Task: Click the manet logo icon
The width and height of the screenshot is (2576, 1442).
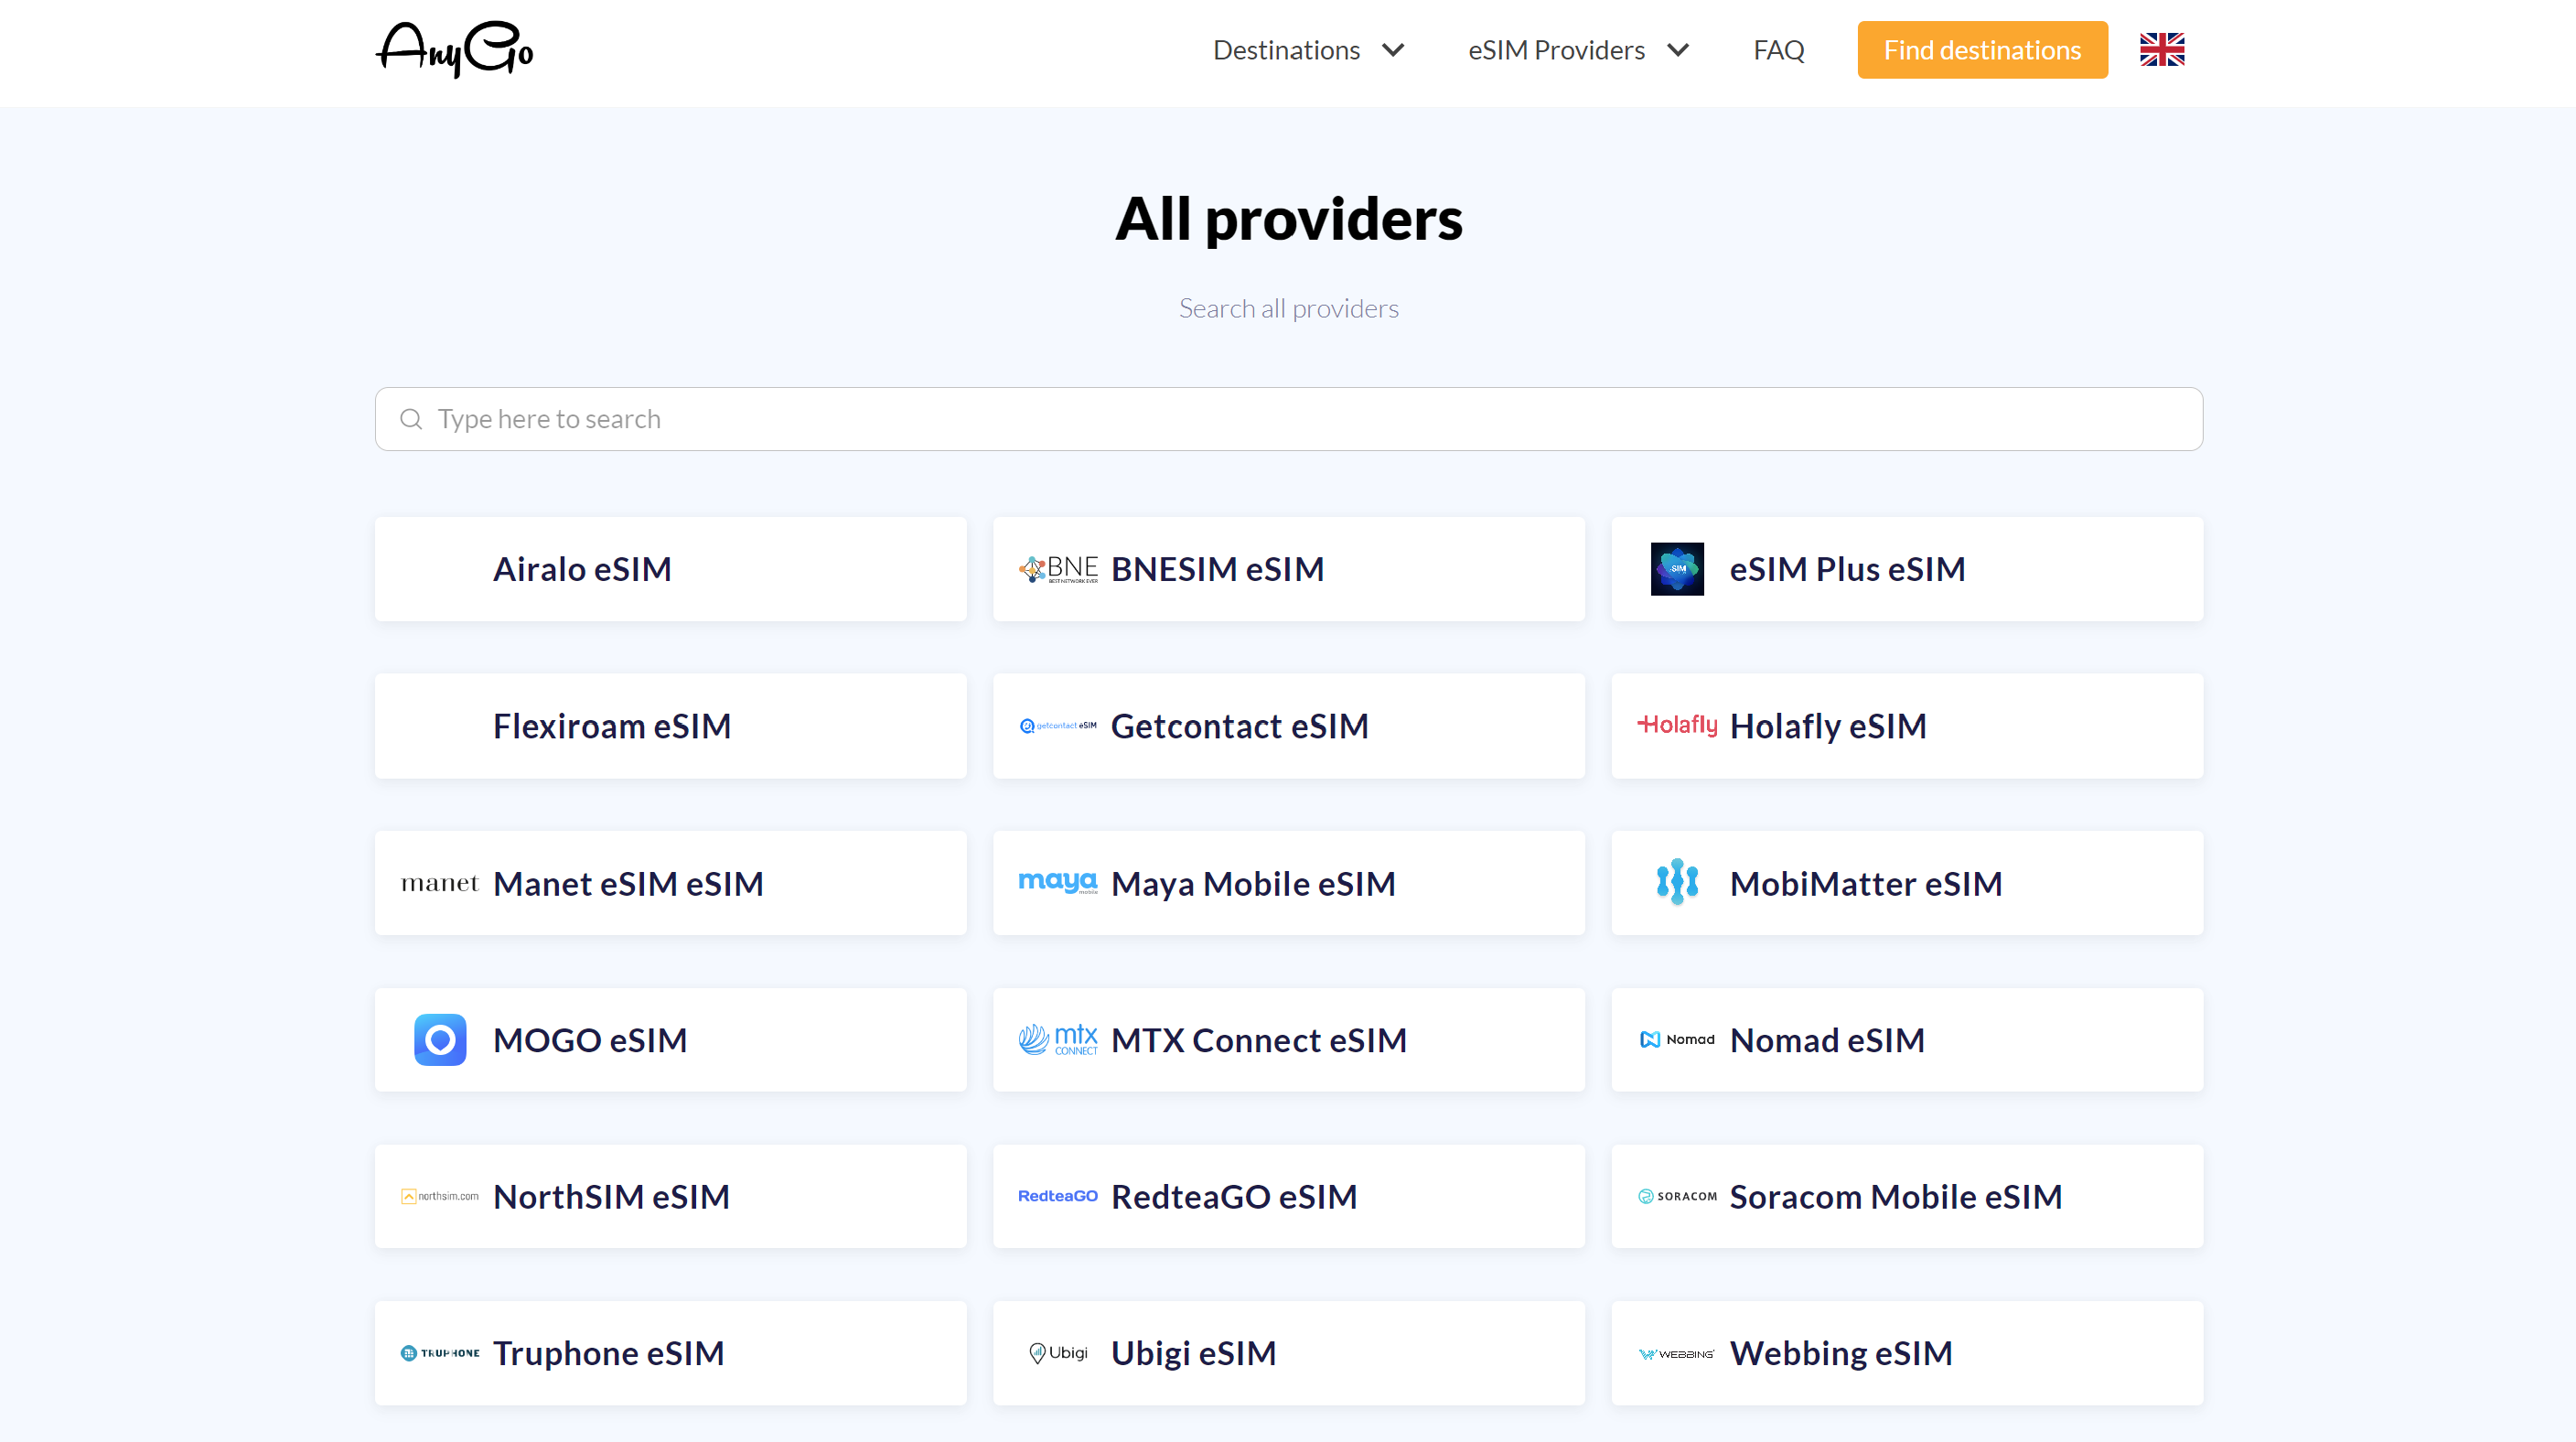Action: point(440,883)
